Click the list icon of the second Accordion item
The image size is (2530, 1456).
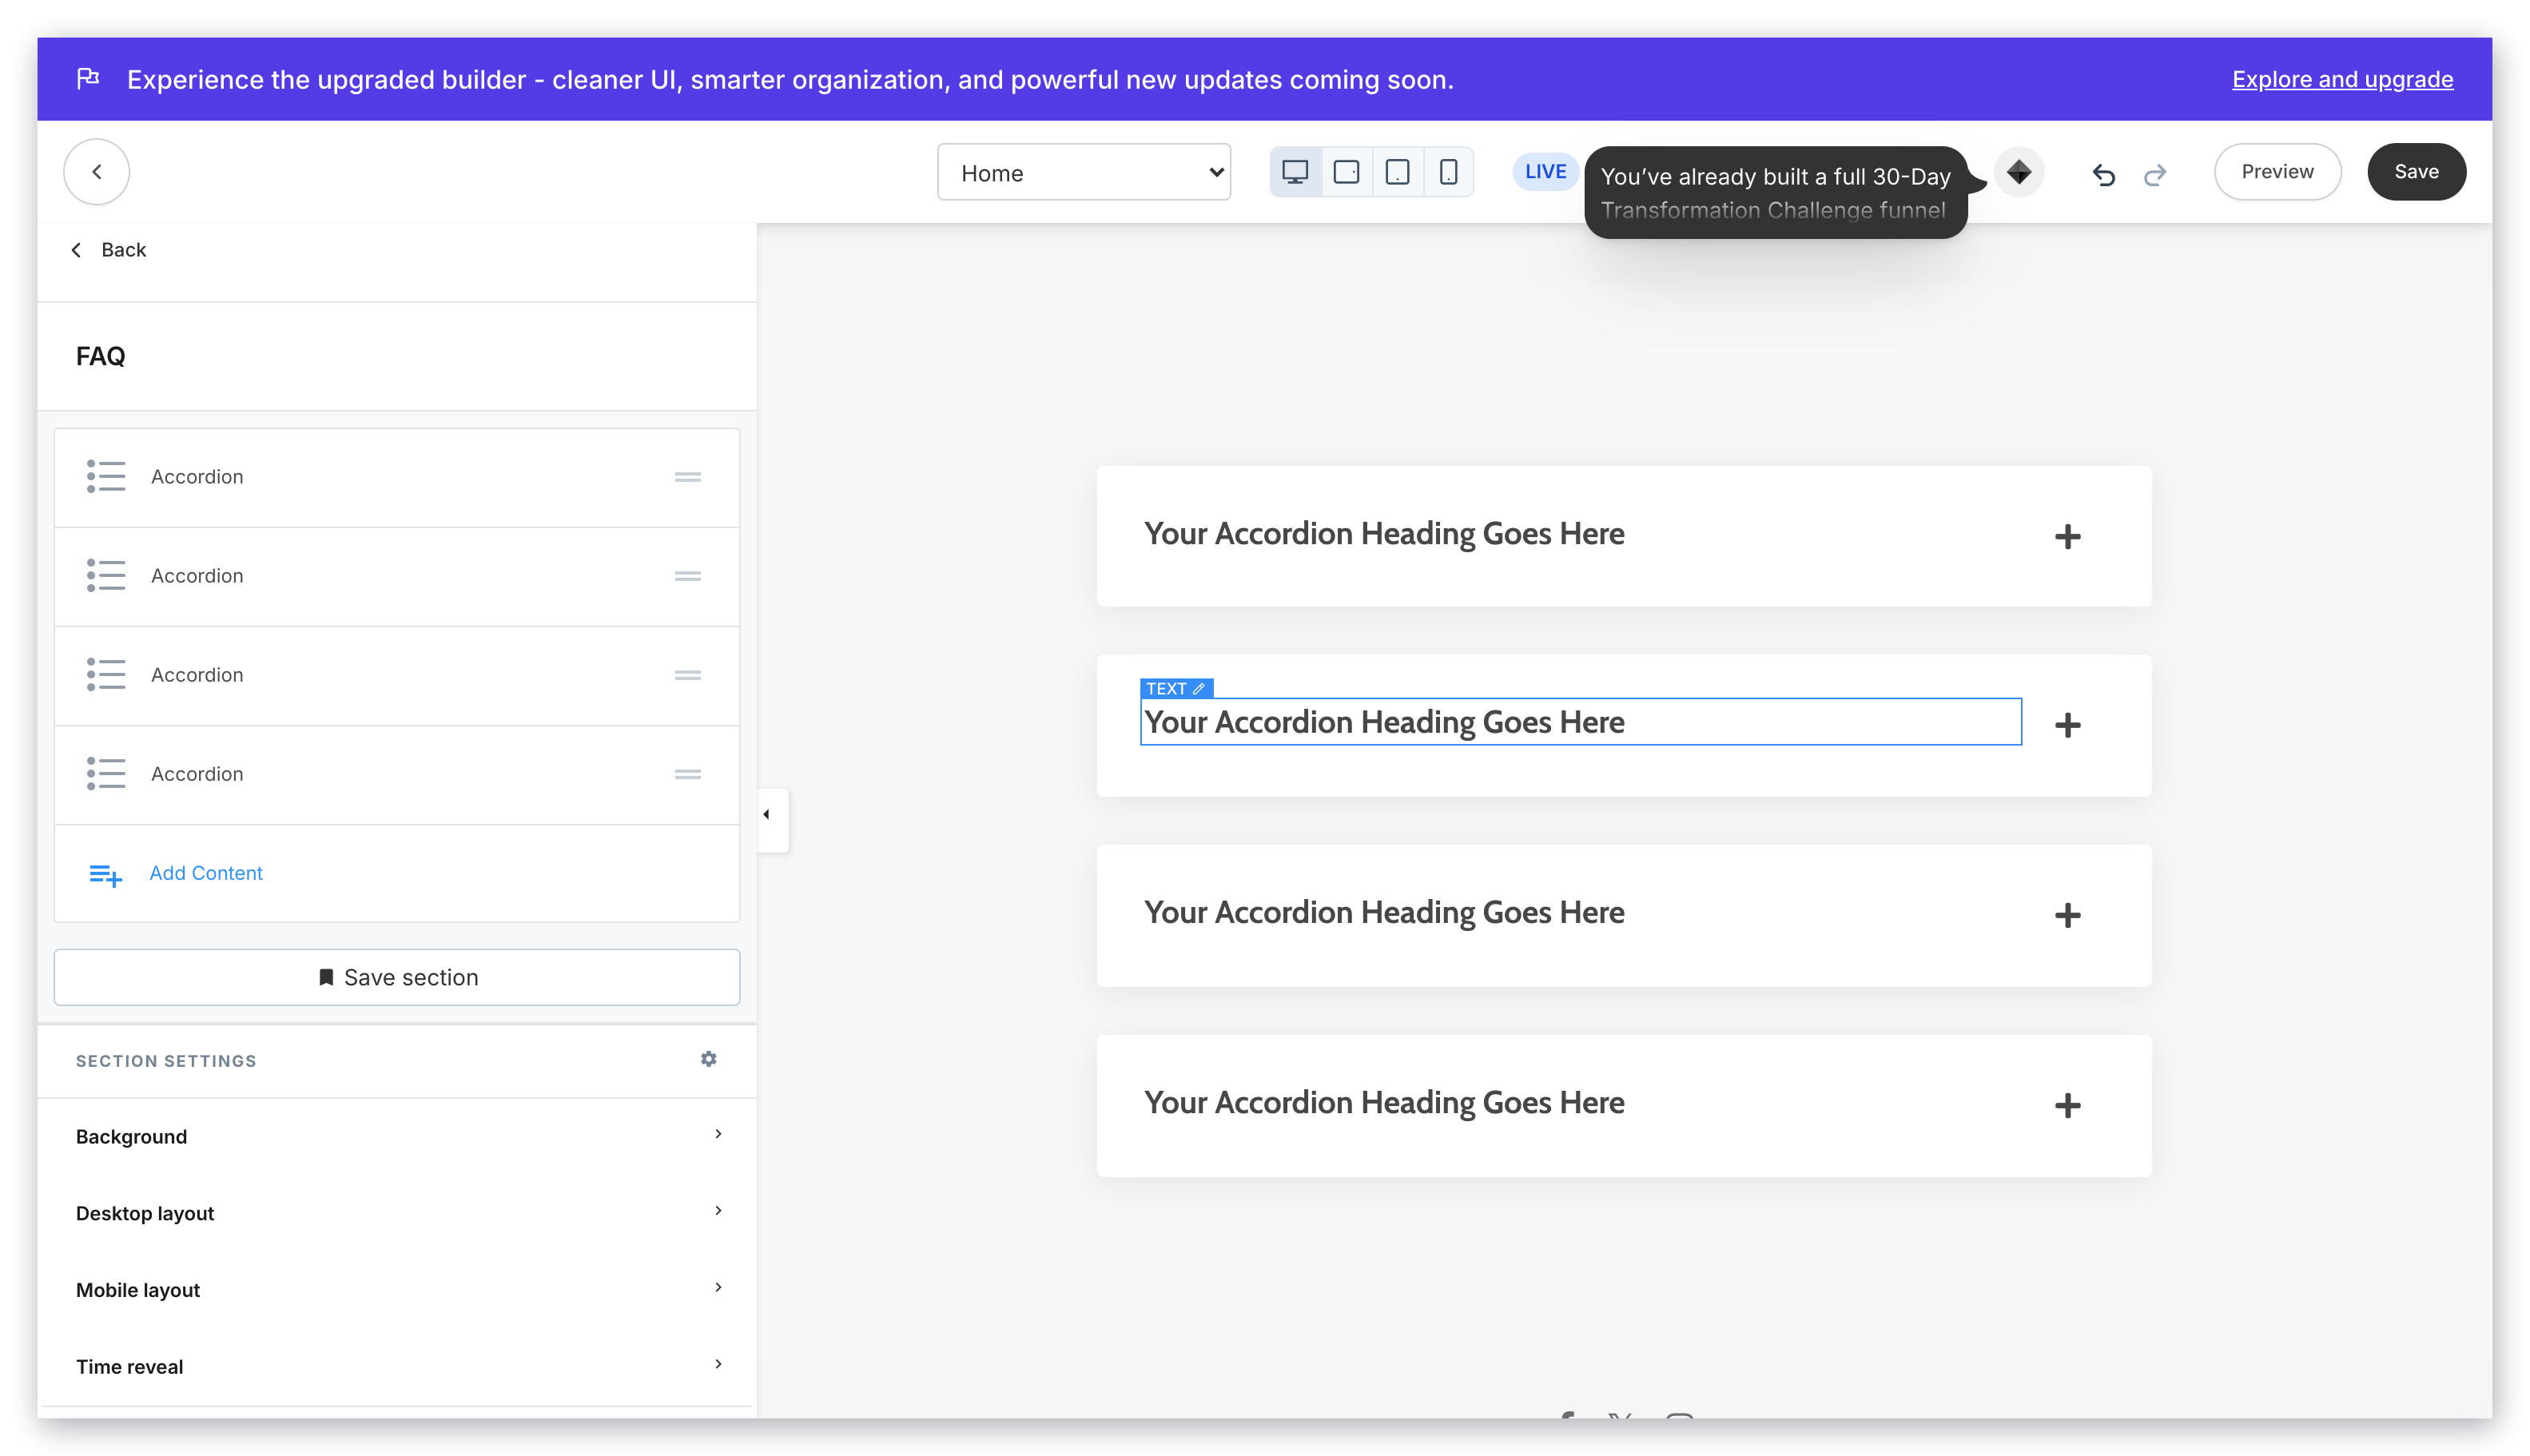(x=105, y=576)
